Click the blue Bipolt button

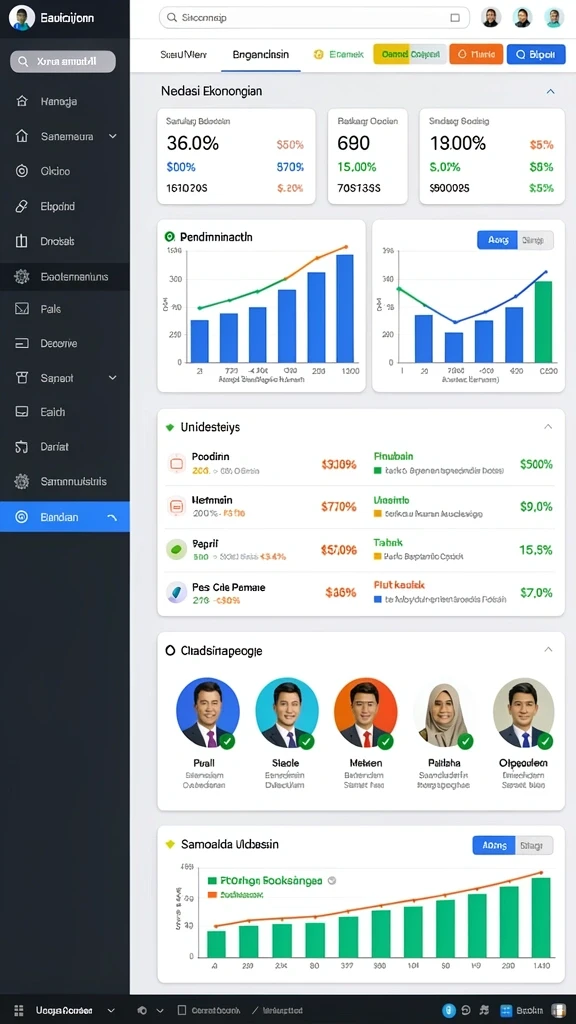coord(536,54)
